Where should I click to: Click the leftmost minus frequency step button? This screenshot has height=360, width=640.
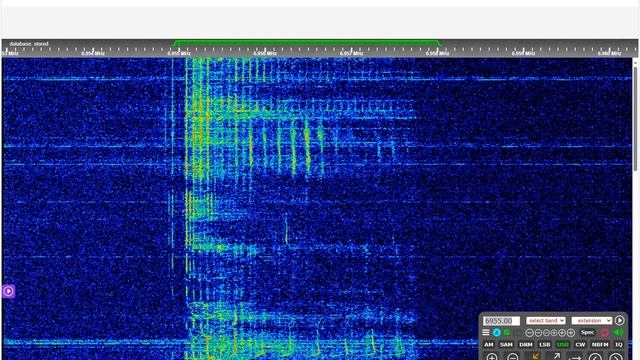click(x=529, y=333)
